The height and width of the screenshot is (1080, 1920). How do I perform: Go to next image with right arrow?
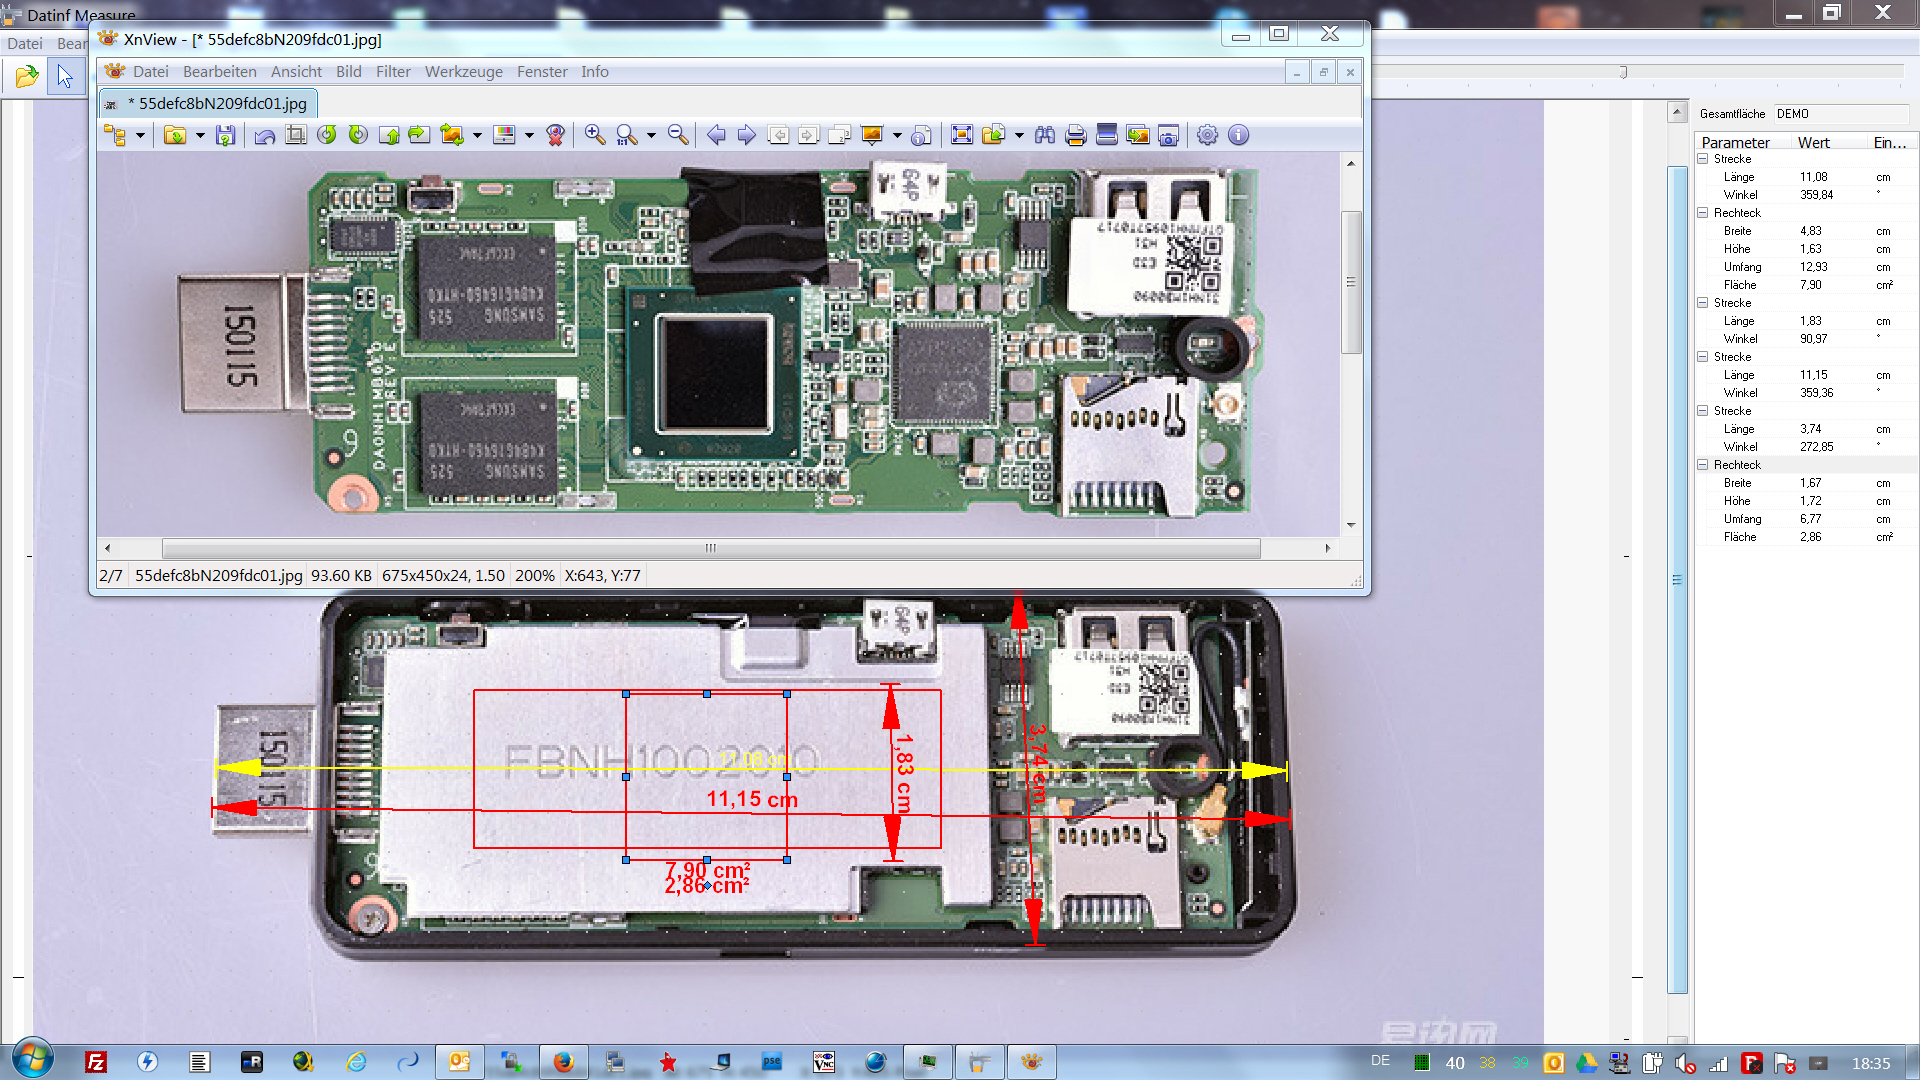pos(746,135)
